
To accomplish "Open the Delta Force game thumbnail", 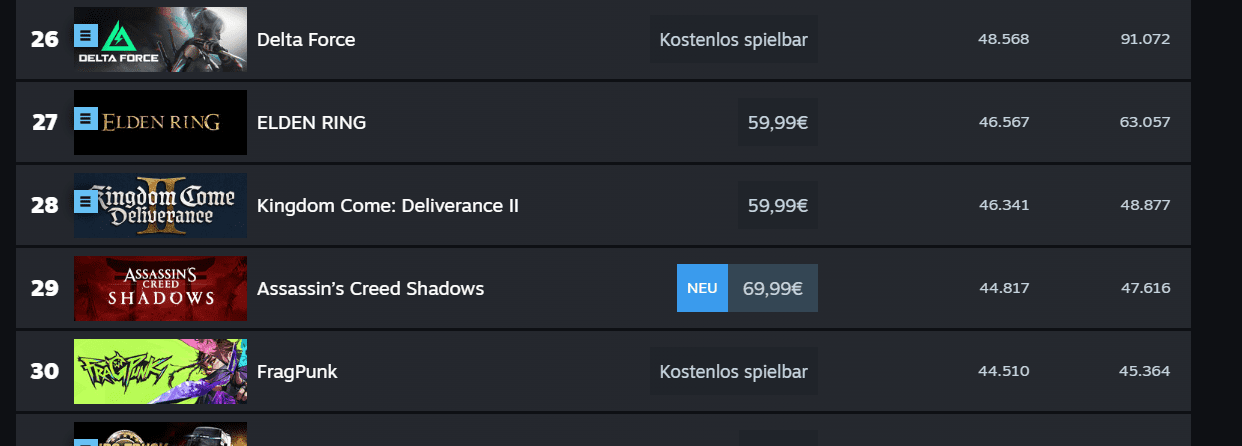I will pos(160,40).
